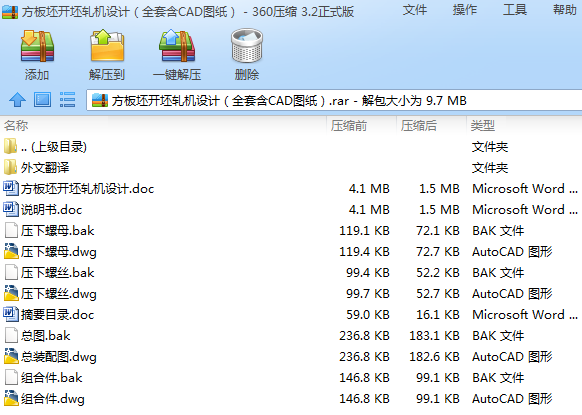The height and width of the screenshot is (415, 582).
Task: Click the 删除 (Delete) trash icon
Action: tap(247, 46)
